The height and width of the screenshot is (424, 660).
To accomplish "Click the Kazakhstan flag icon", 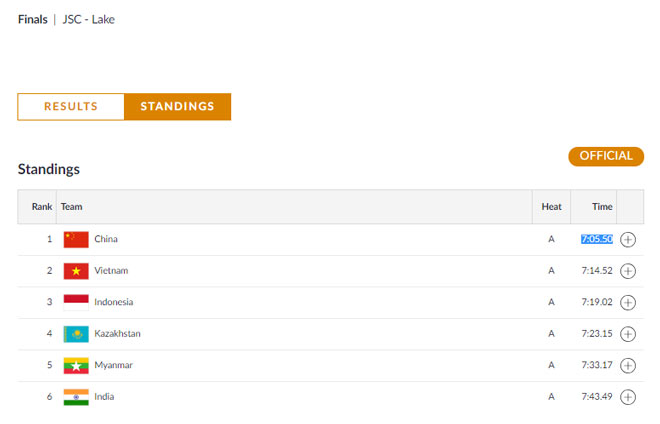I will (76, 334).
